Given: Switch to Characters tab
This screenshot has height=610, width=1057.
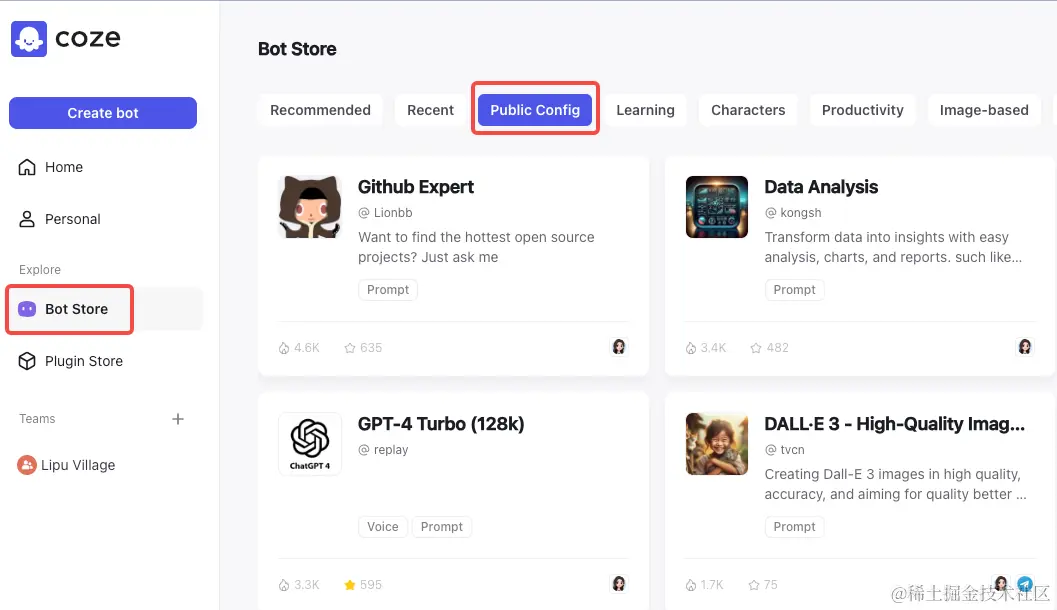Looking at the screenshot, I should (748, 110).
